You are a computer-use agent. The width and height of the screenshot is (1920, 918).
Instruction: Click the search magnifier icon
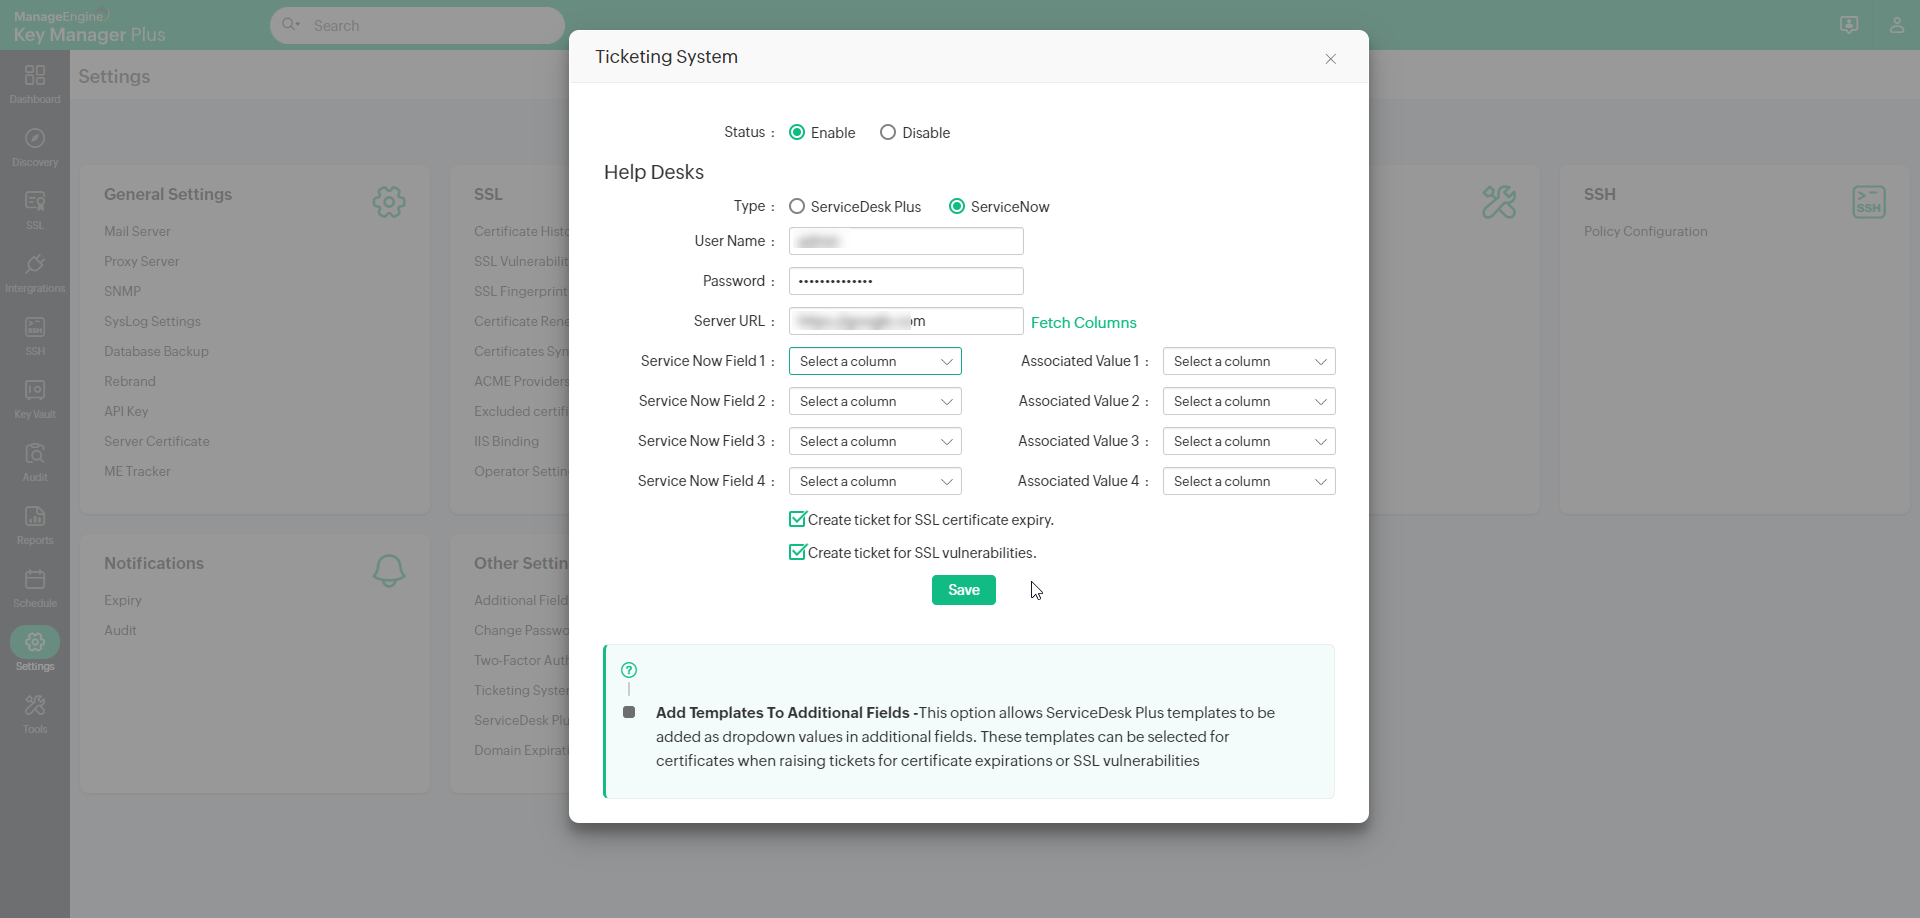pyautogui.click(x=290, y=24)
